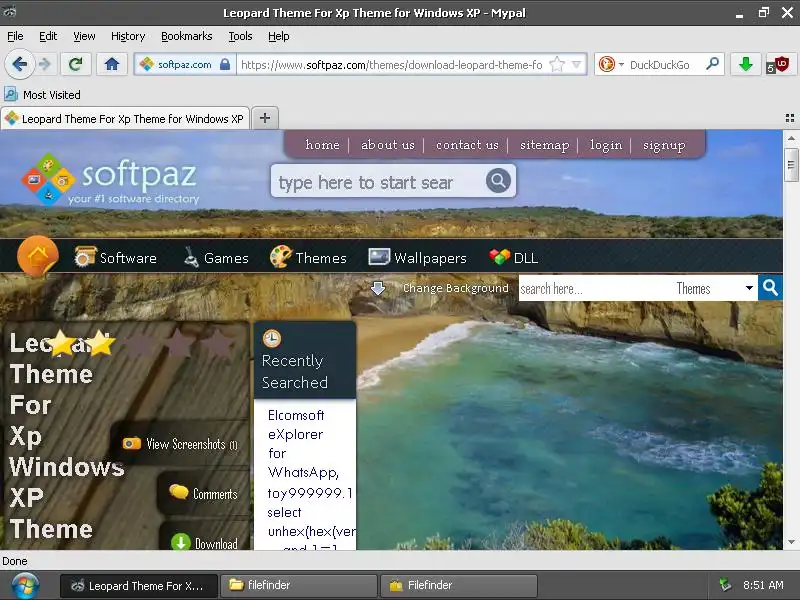Open the Themes category with the palette icon

pos(308,257)
